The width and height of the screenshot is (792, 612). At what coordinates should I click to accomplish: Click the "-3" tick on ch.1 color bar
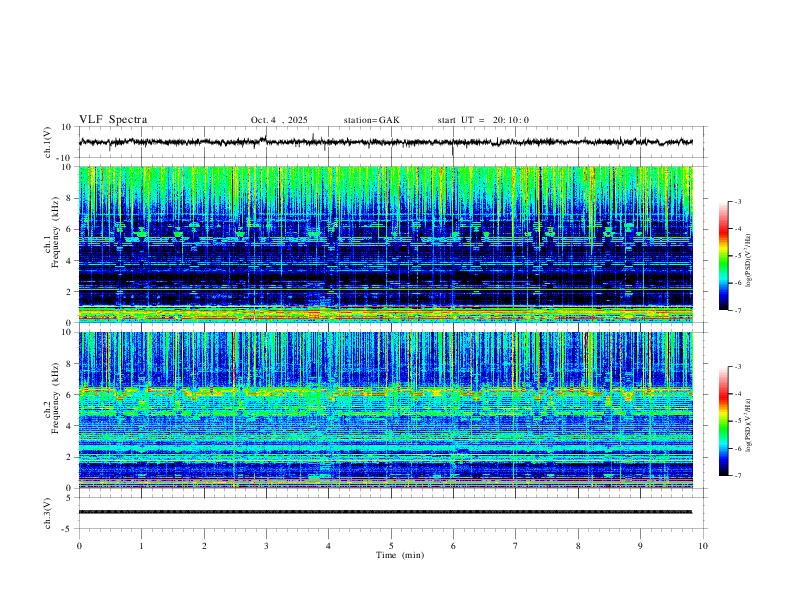coord(737,201)
